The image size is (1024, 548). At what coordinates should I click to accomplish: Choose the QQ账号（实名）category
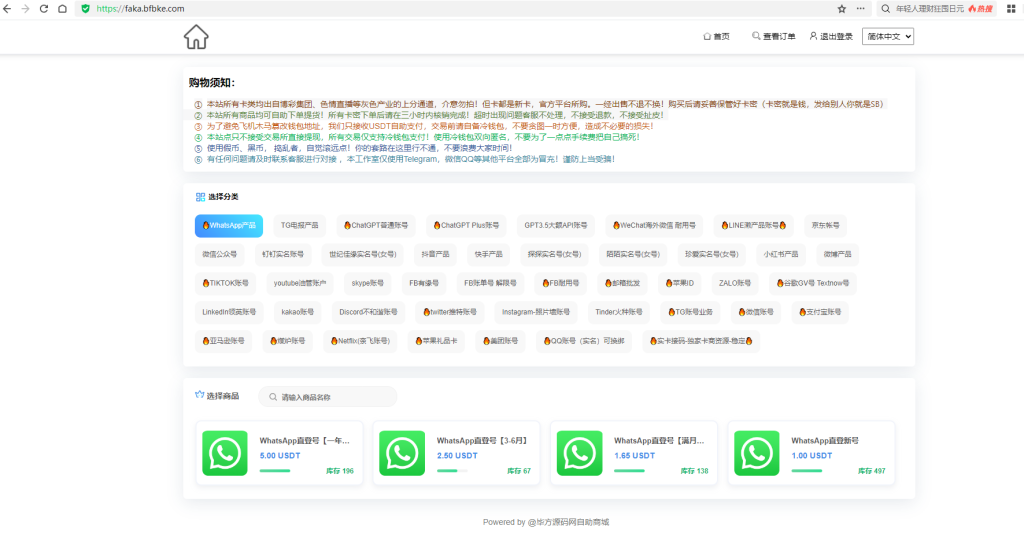pyautogui.click(x=584, y=340)
